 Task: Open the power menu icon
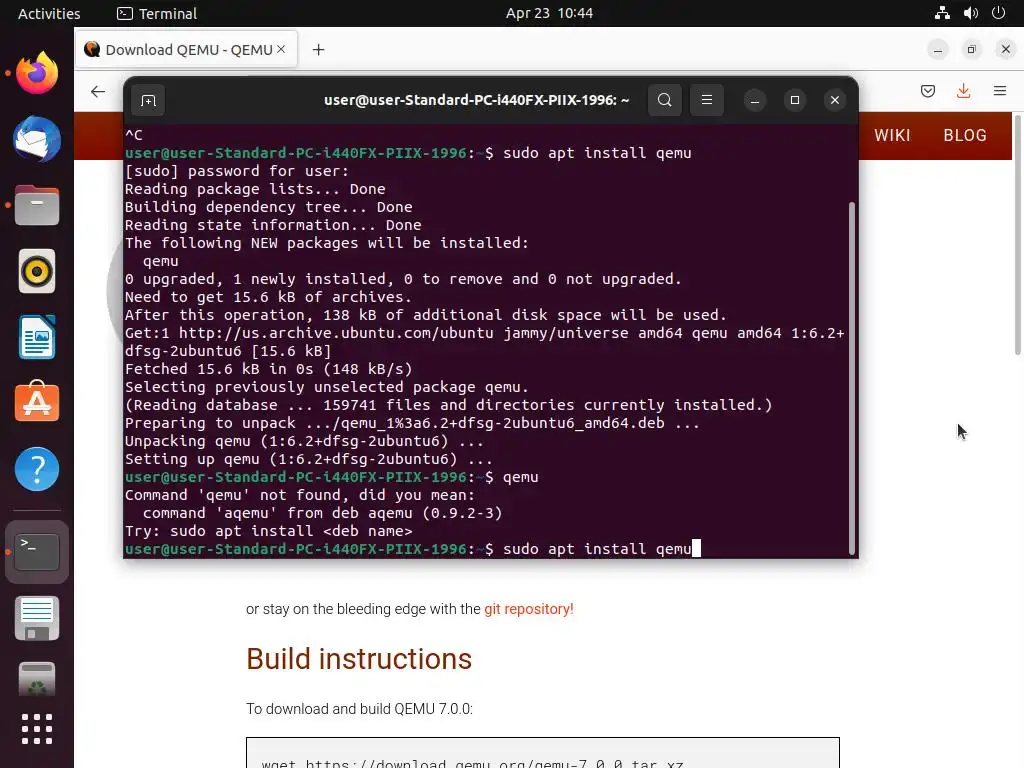(998, 13)
